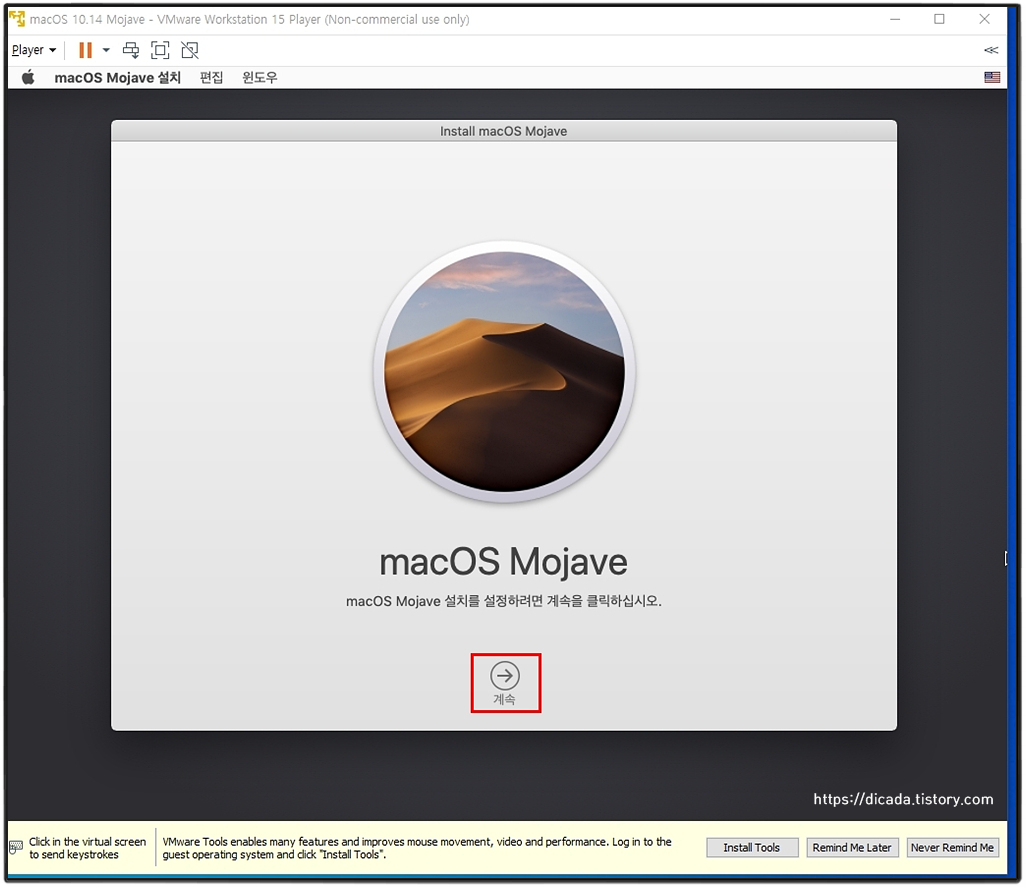Viewport: 1026px width, 887px height.
Task: Collapse the VMware toolbar double-chevron
Action: pos(991,50)
